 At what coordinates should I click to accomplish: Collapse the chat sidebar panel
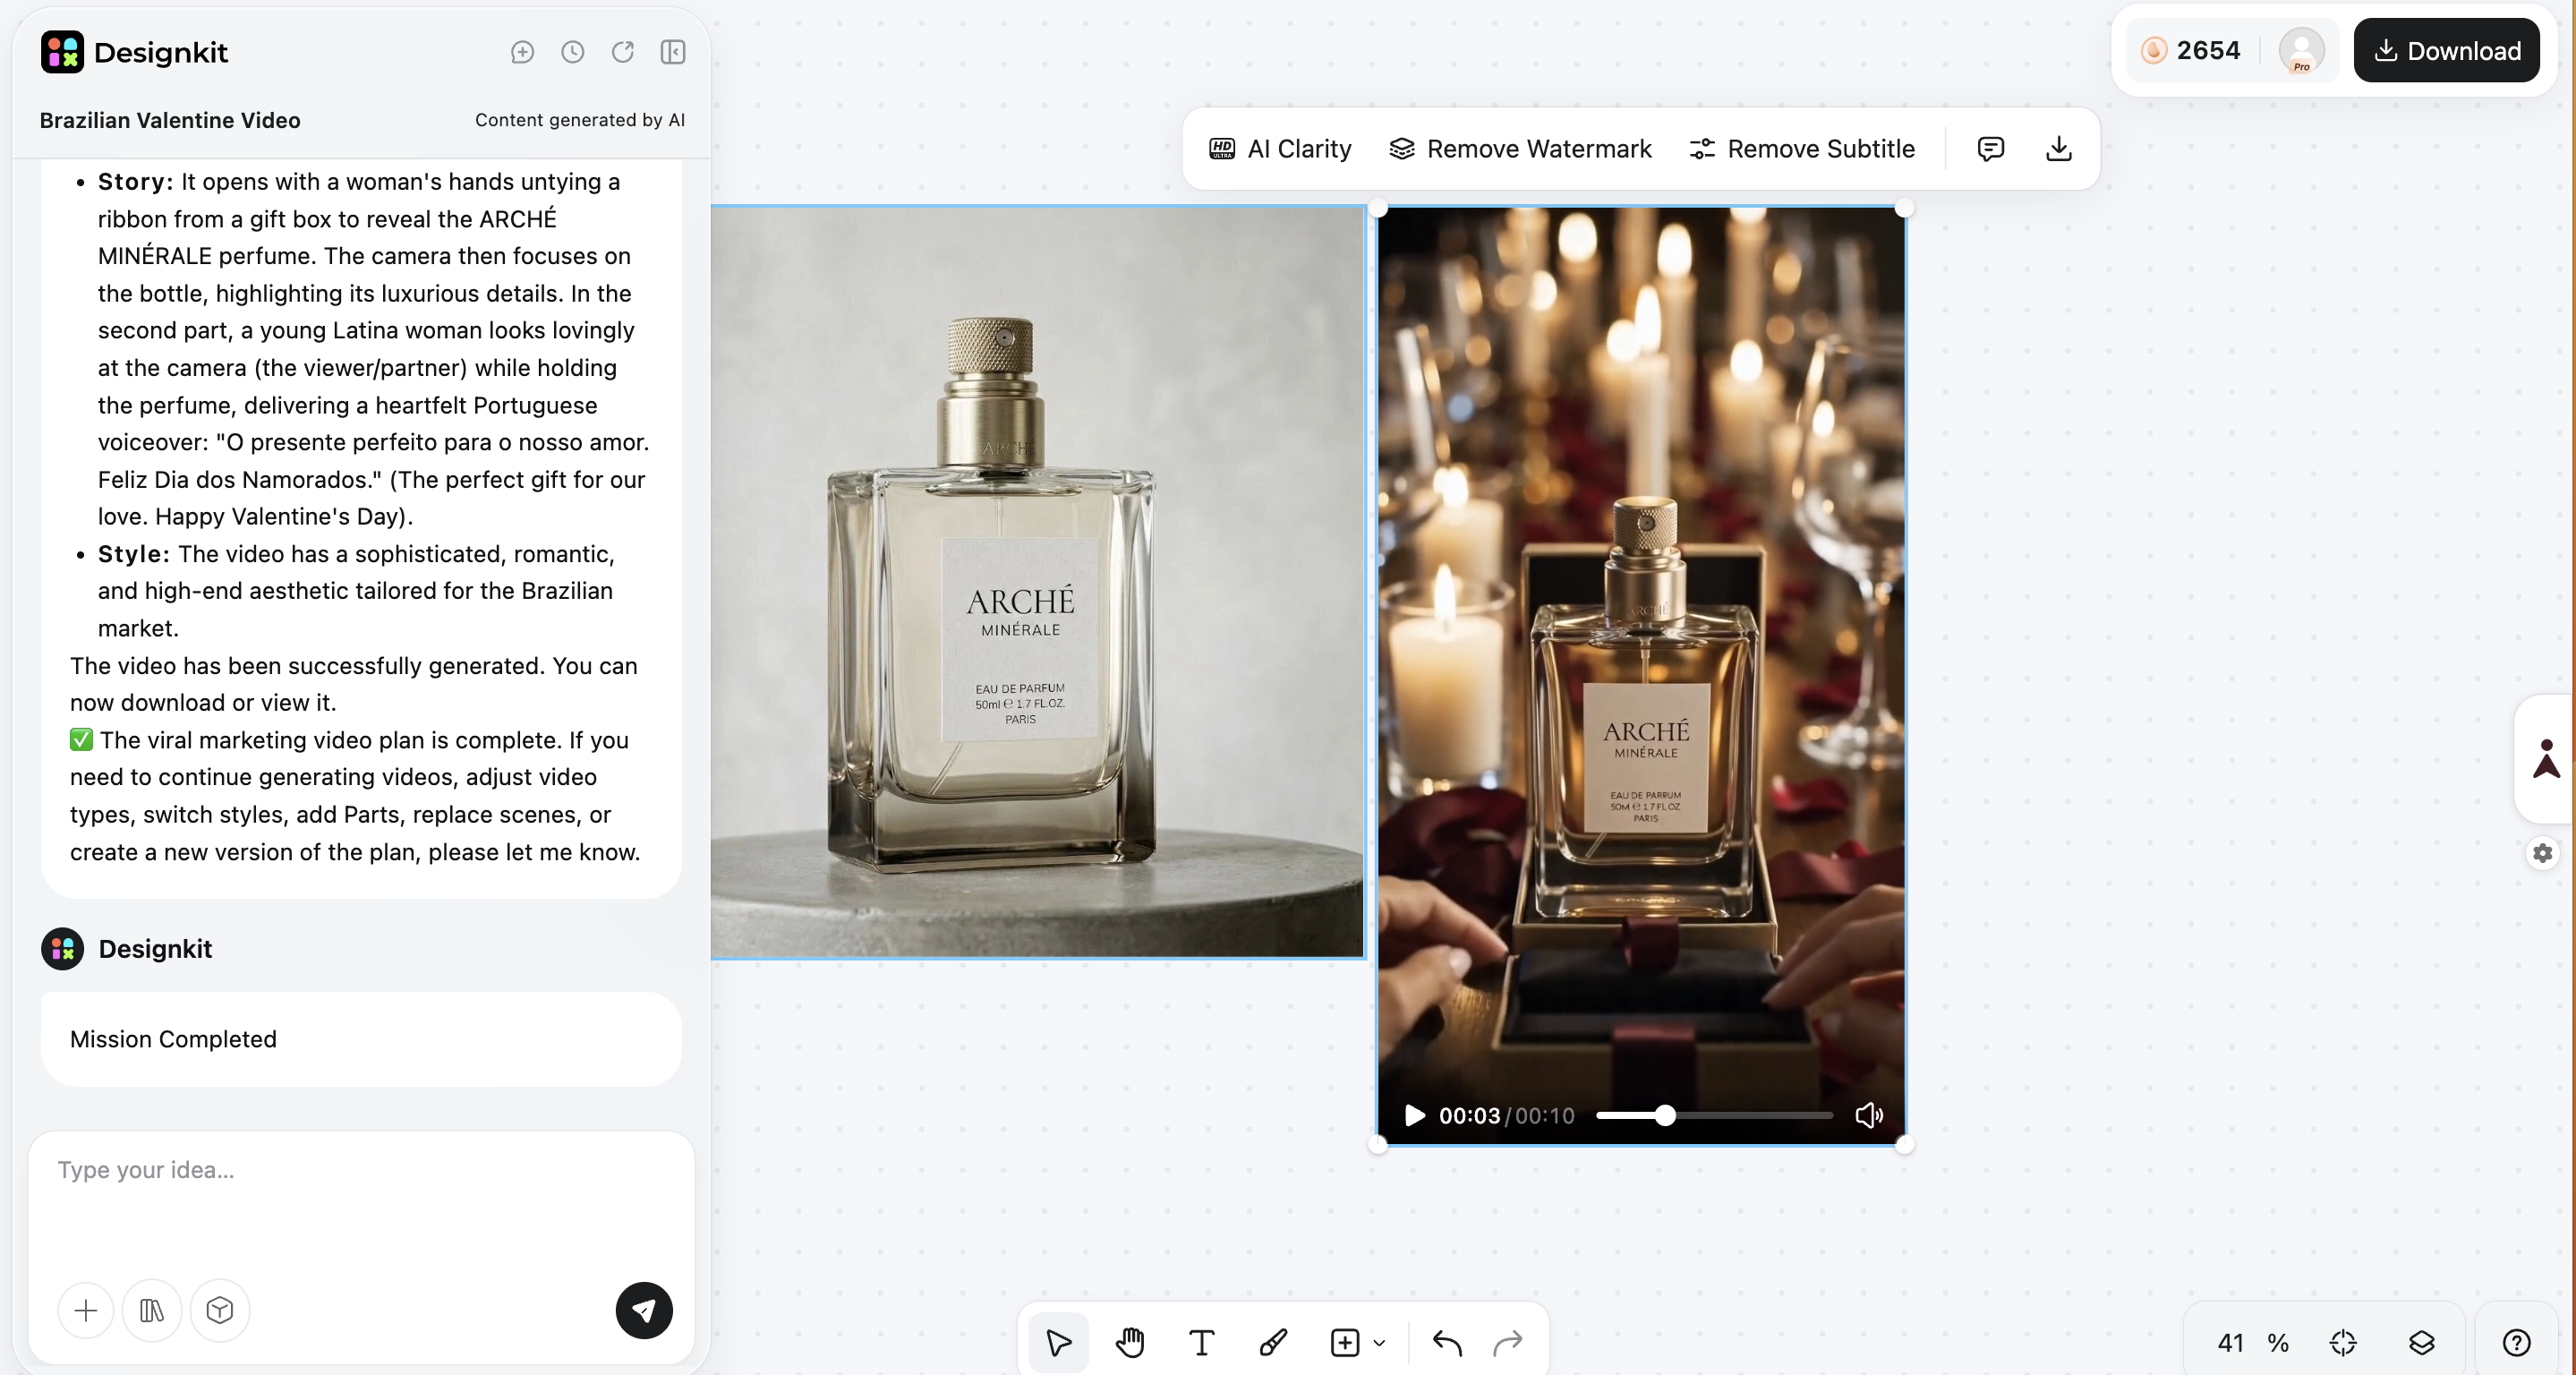[x=673, y=52]
